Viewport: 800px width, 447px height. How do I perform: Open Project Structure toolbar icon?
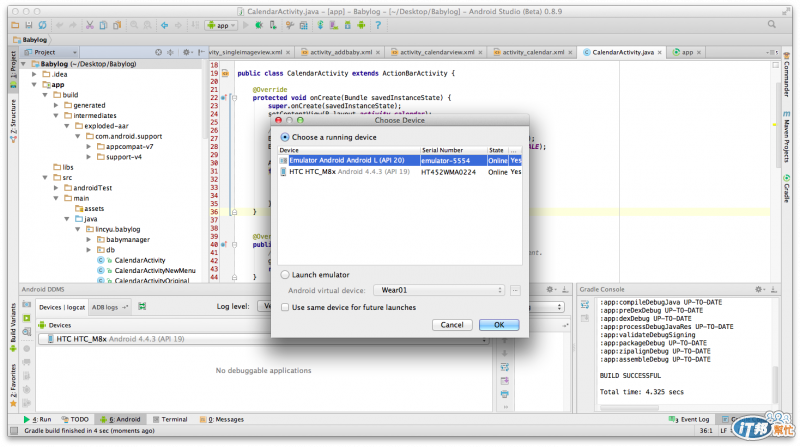click(x=304, y=25)
